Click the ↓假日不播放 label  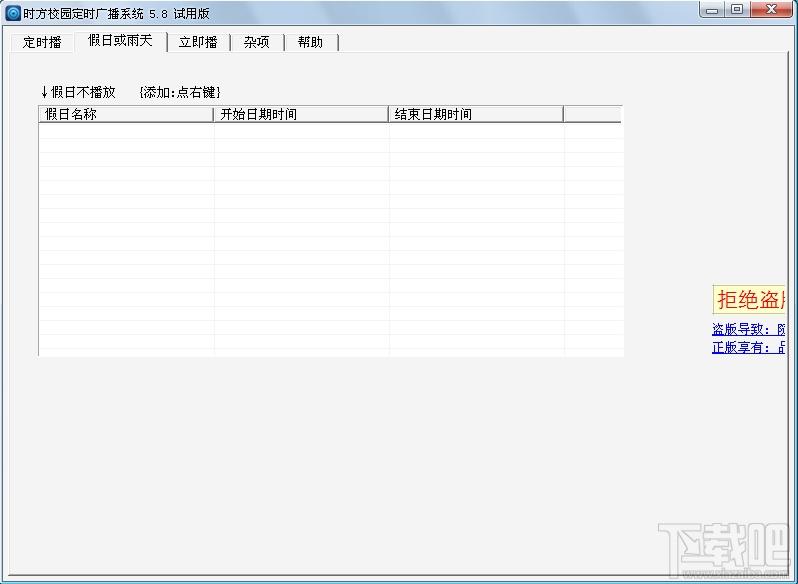pyautogui.click(x=78, y=92)
